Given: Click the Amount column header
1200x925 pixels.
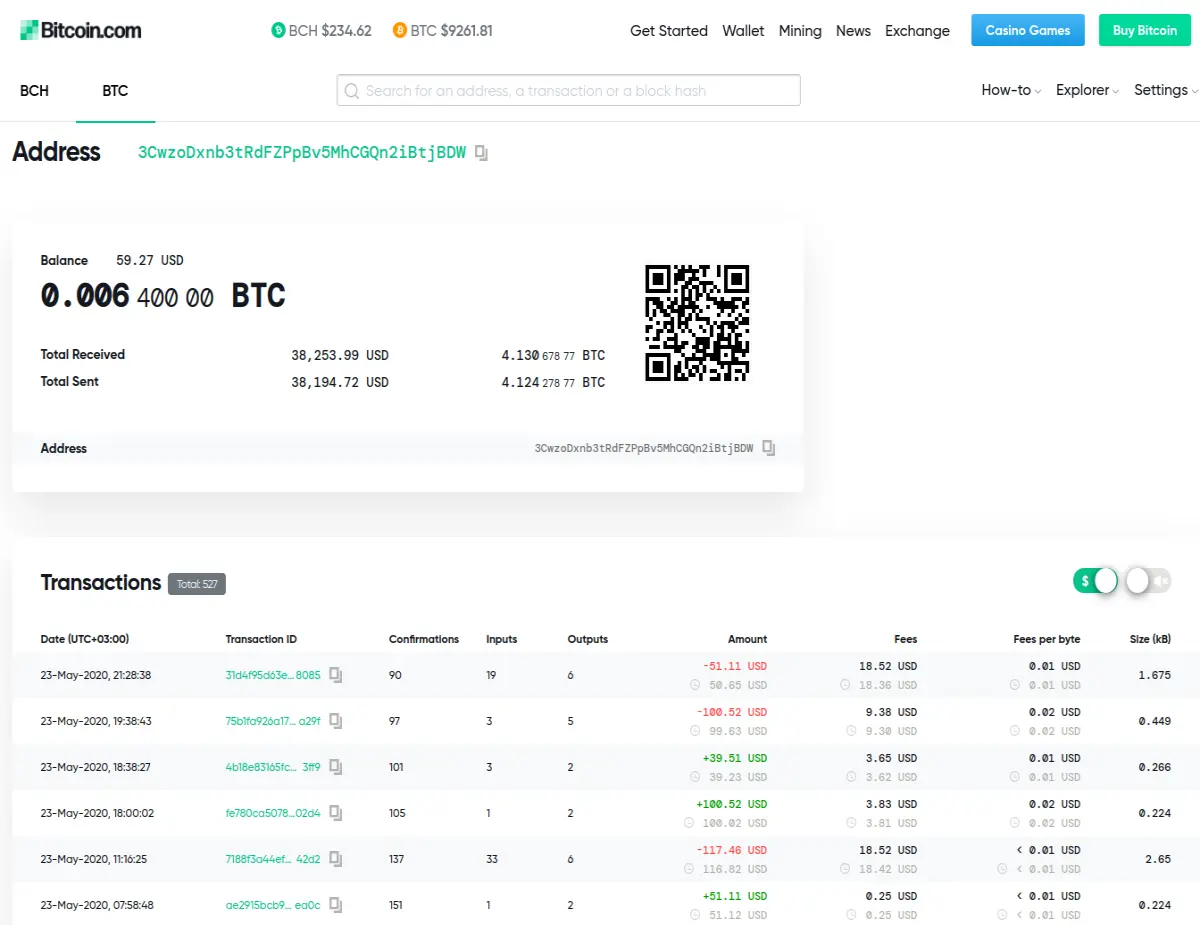Looking at the screenshot, I should [x=747, y=639].
